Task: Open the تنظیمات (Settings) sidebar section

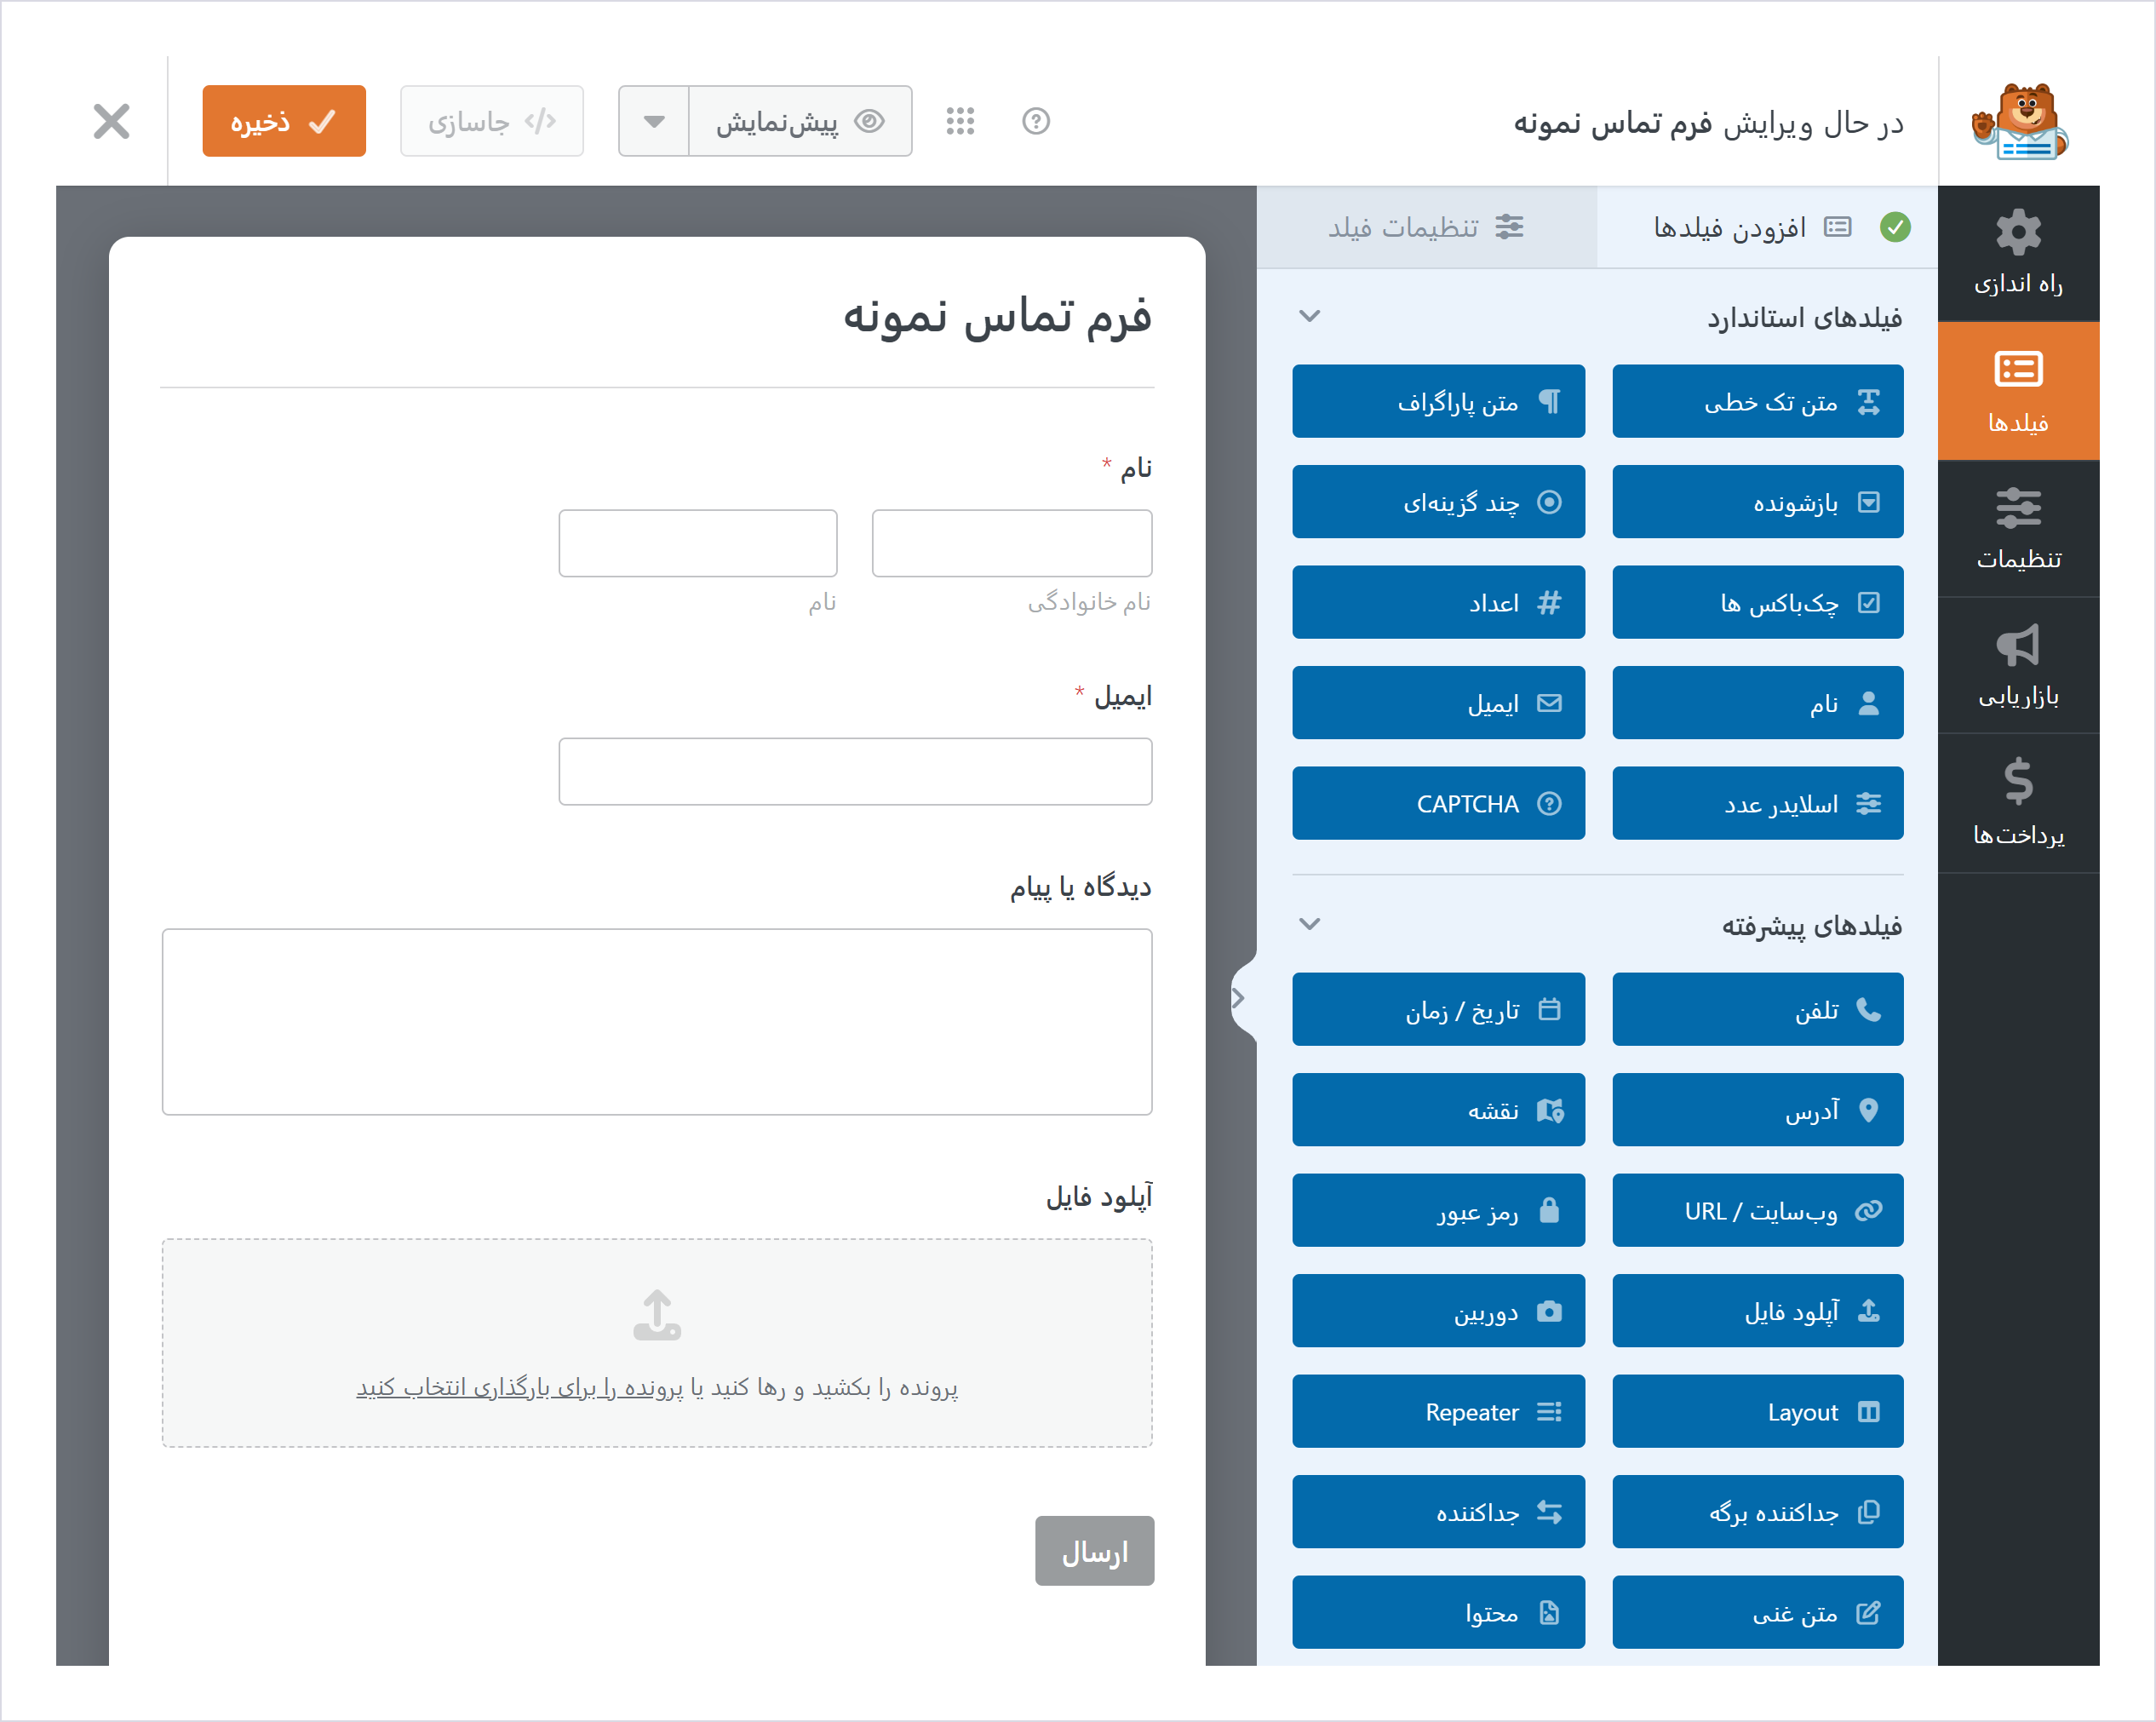Action: coord(2018,528)
